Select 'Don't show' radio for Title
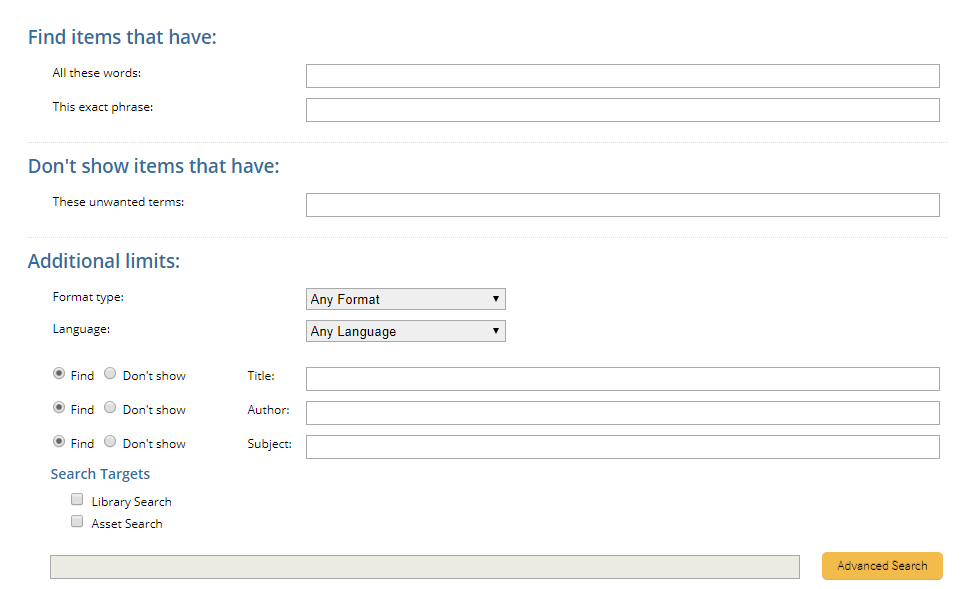 (x=110, y=374)
